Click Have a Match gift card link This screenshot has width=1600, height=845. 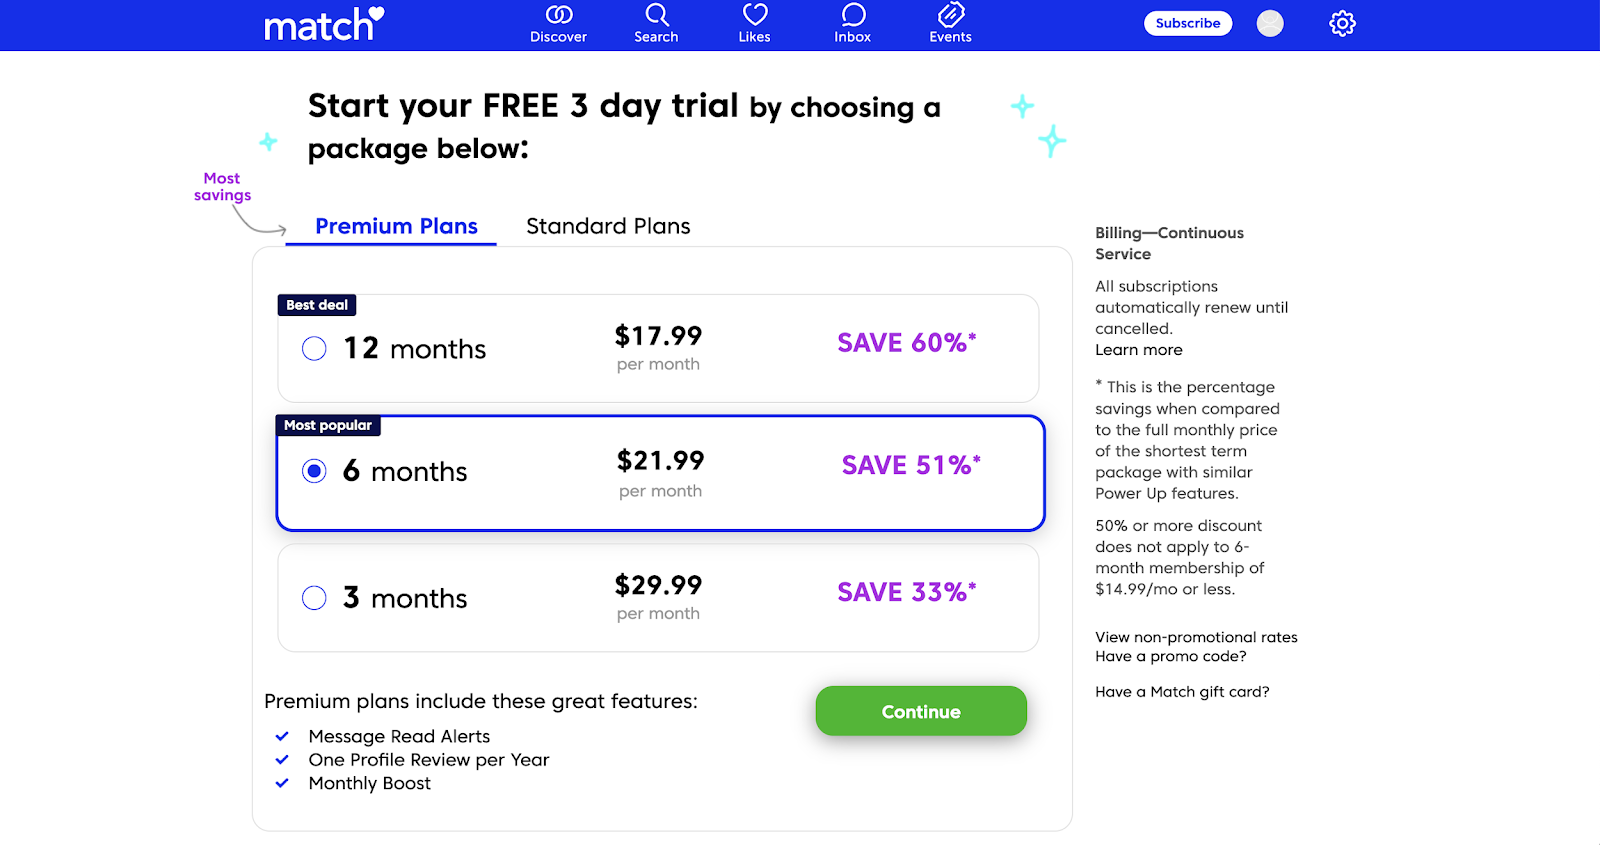(x=1182, y=692)
